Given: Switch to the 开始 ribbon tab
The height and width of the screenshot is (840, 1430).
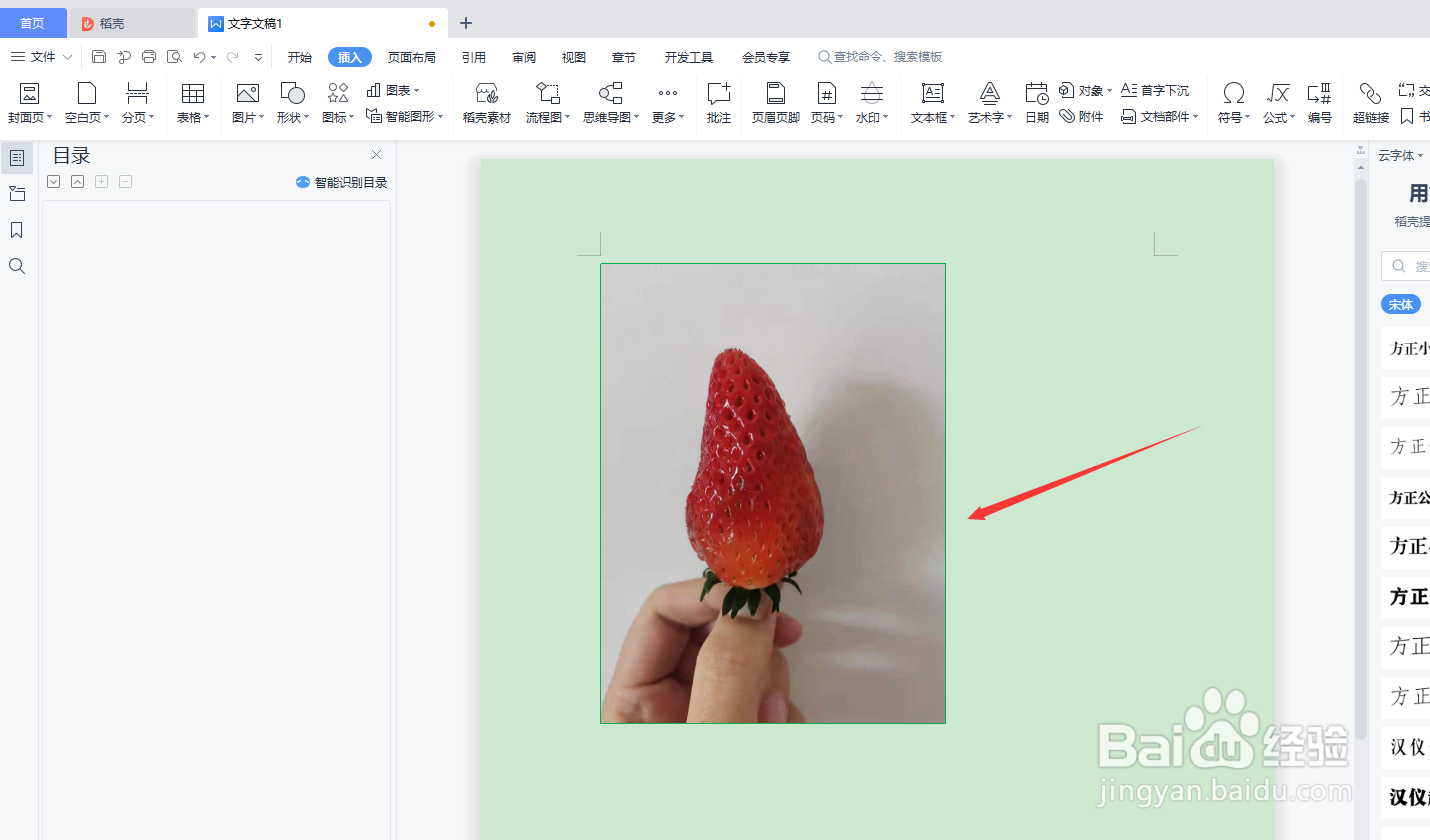Looking at the screenshot, I should tap(300, 57).
